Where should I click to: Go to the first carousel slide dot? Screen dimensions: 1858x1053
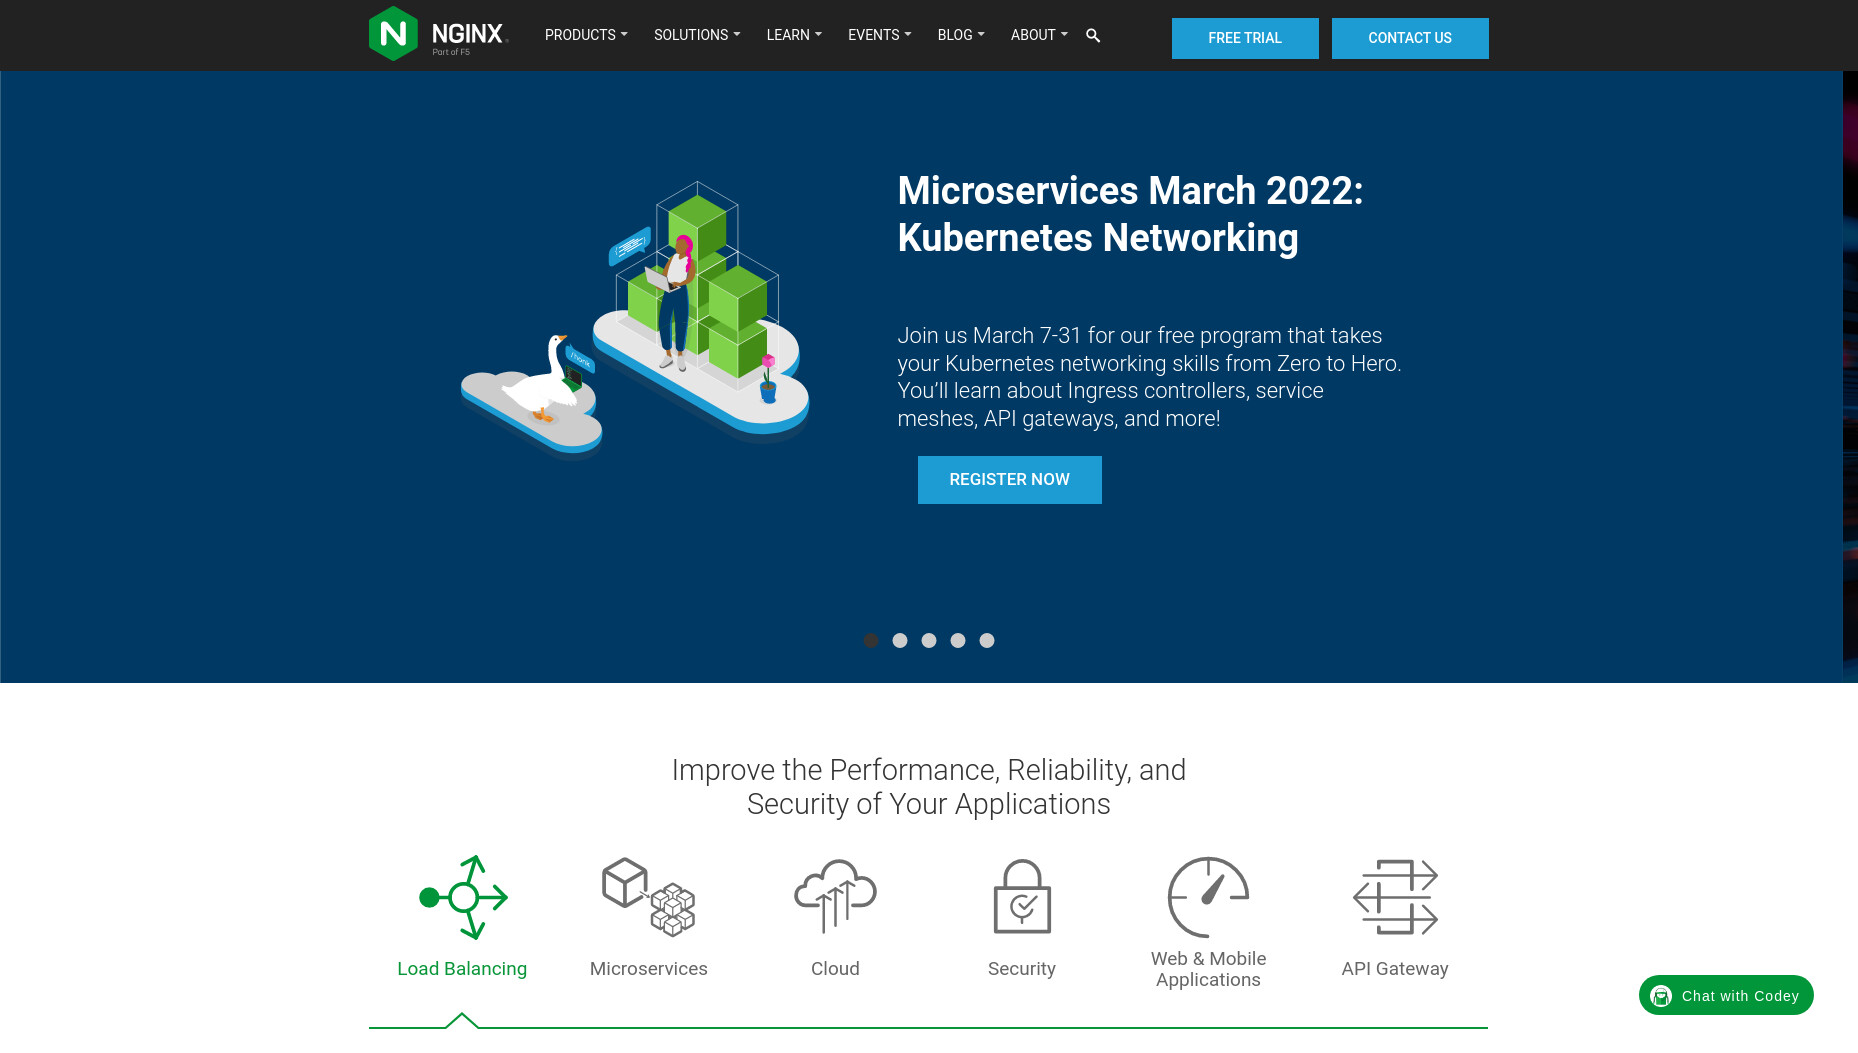(x=871, y=640)
